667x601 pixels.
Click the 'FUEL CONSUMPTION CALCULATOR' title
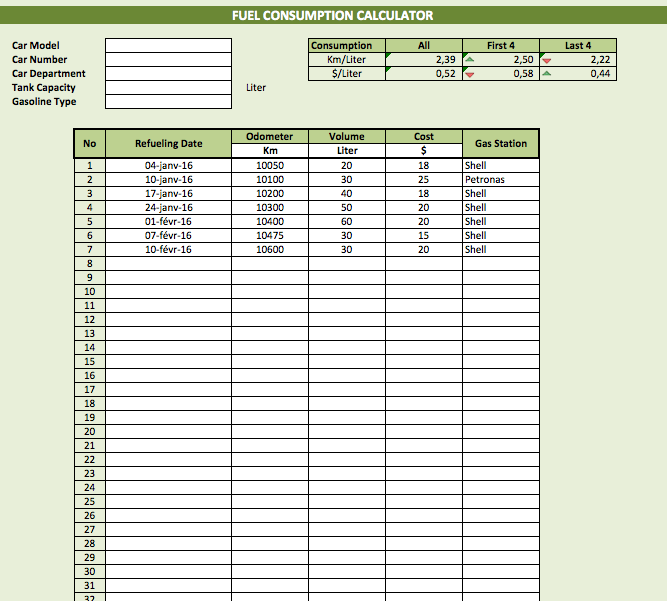pos(333,16)
